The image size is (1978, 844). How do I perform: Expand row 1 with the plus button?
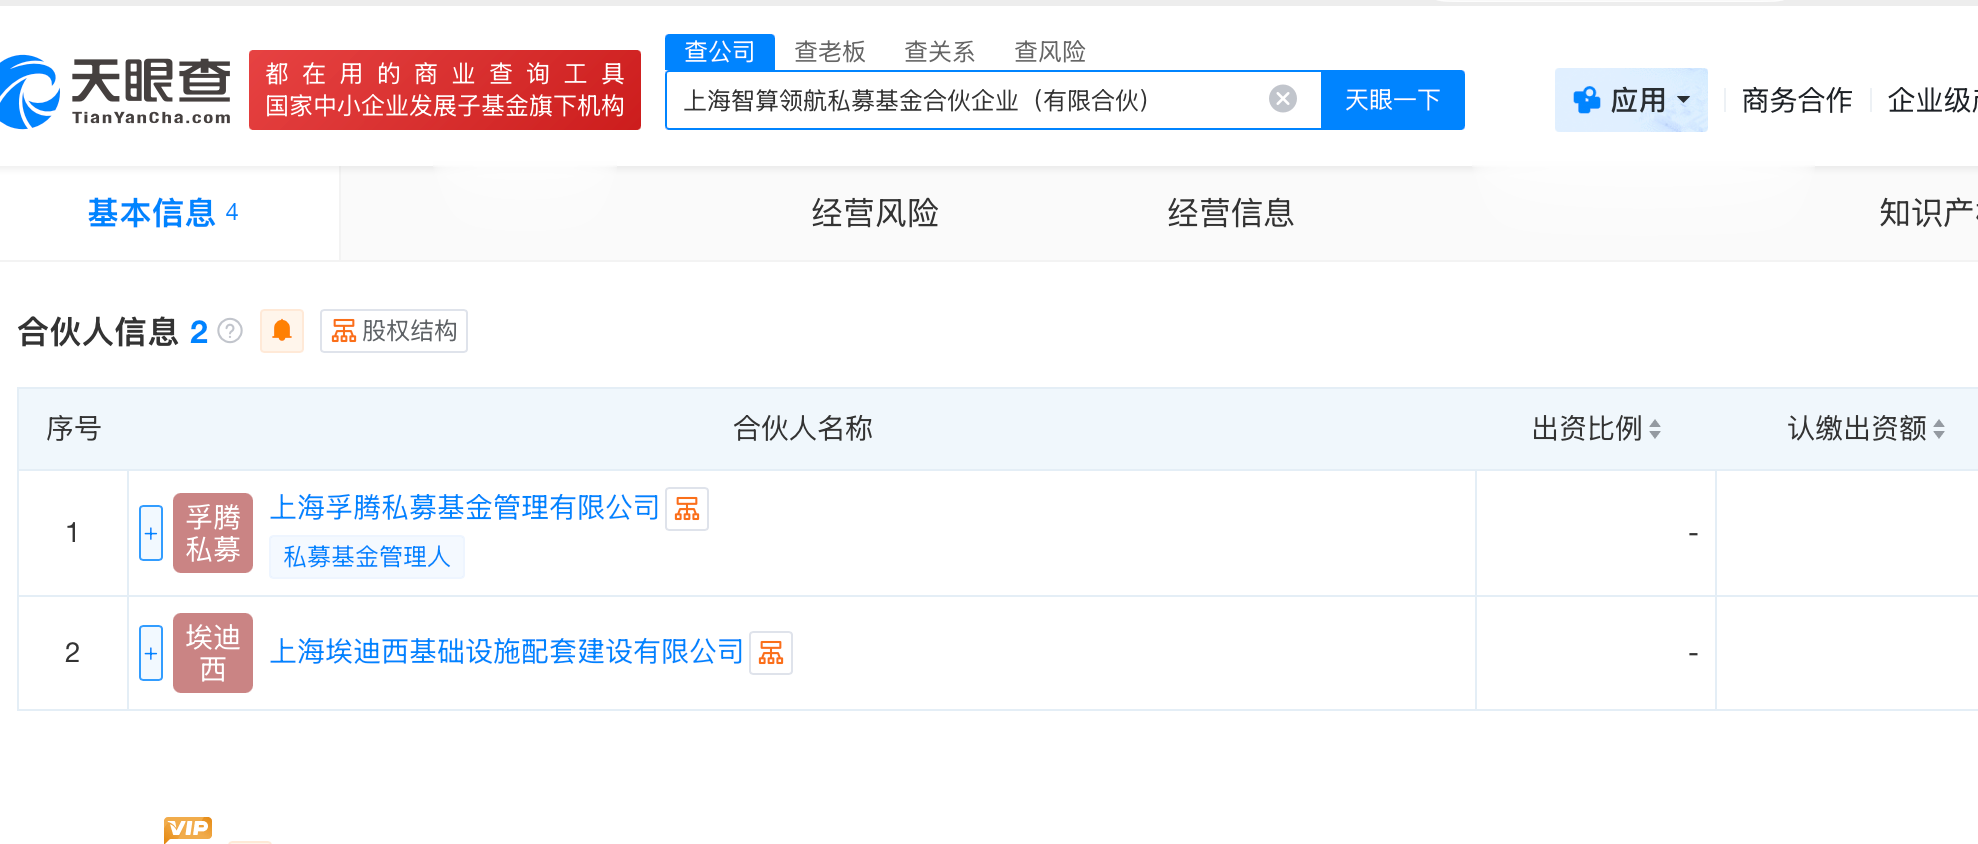click(x=151, y=533)
